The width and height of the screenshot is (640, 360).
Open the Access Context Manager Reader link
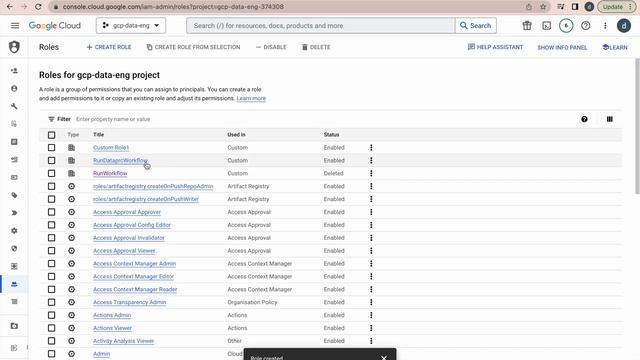pos(135,289)
